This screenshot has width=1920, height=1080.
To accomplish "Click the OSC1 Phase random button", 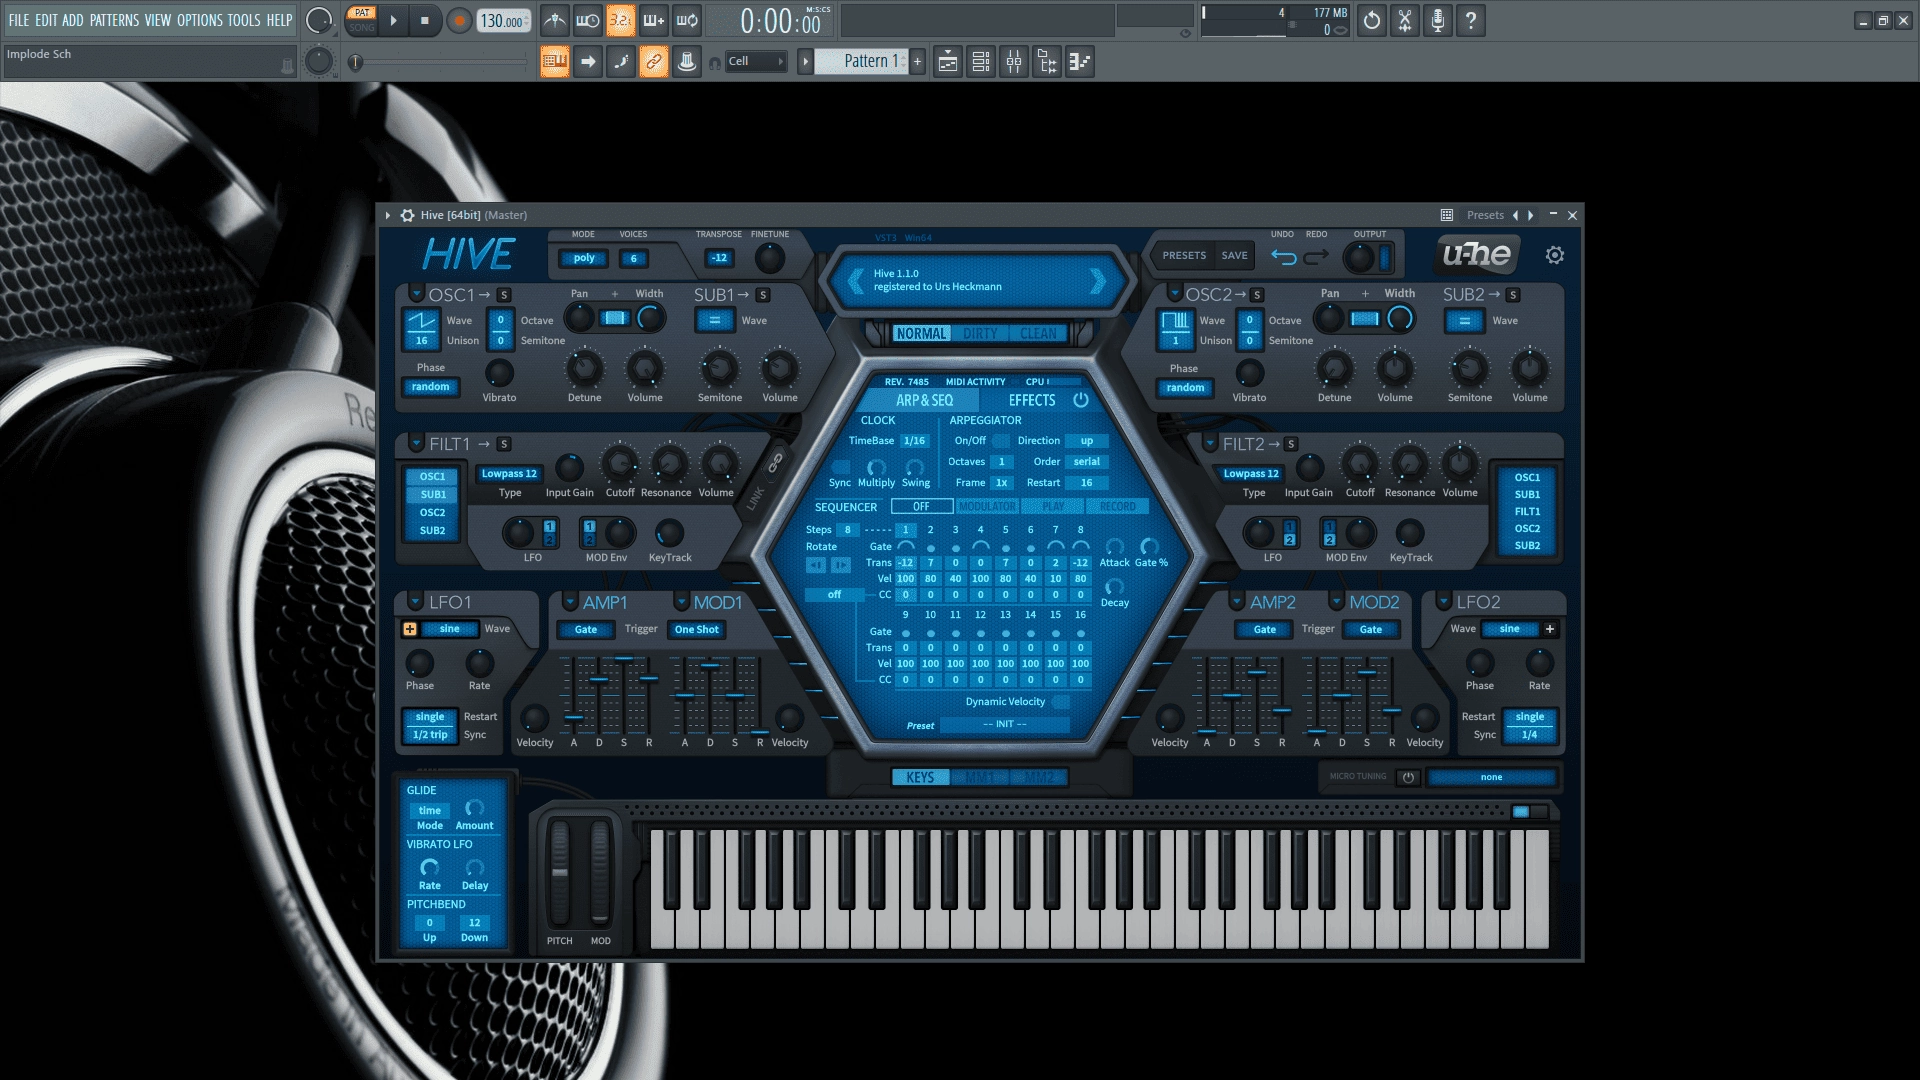I will pyautogui.click(x=431, y=387).
